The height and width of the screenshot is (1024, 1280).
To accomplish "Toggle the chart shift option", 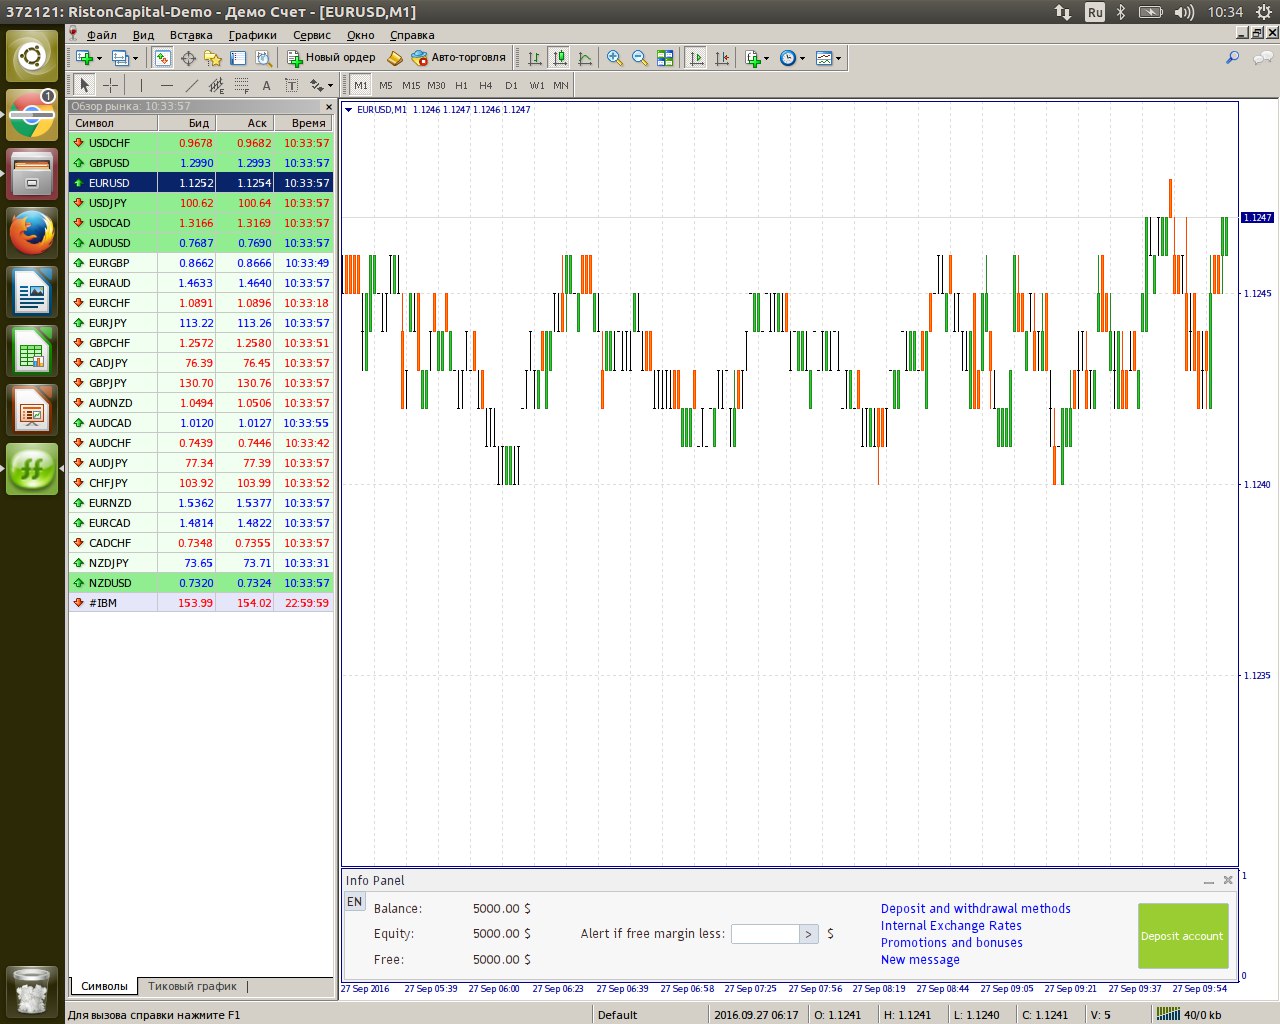I will click(x=722, y=58).
